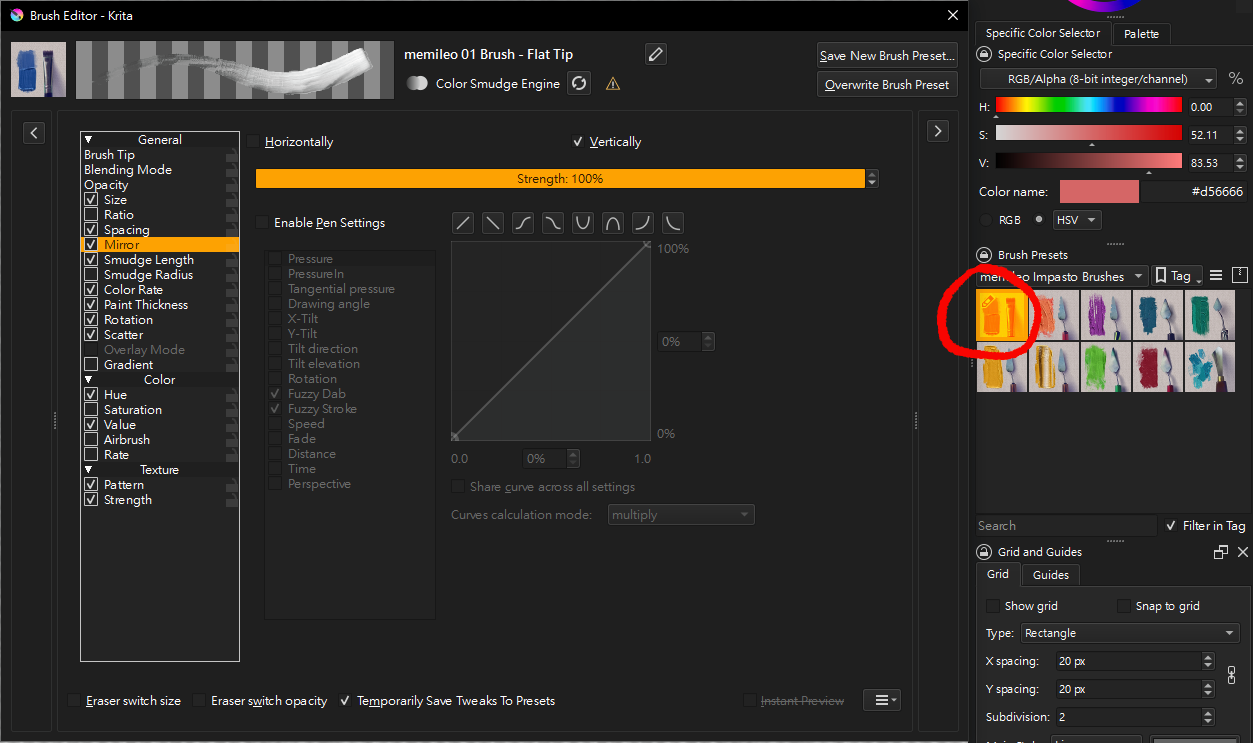Open the Tag button dropdown

[1177, 276]
